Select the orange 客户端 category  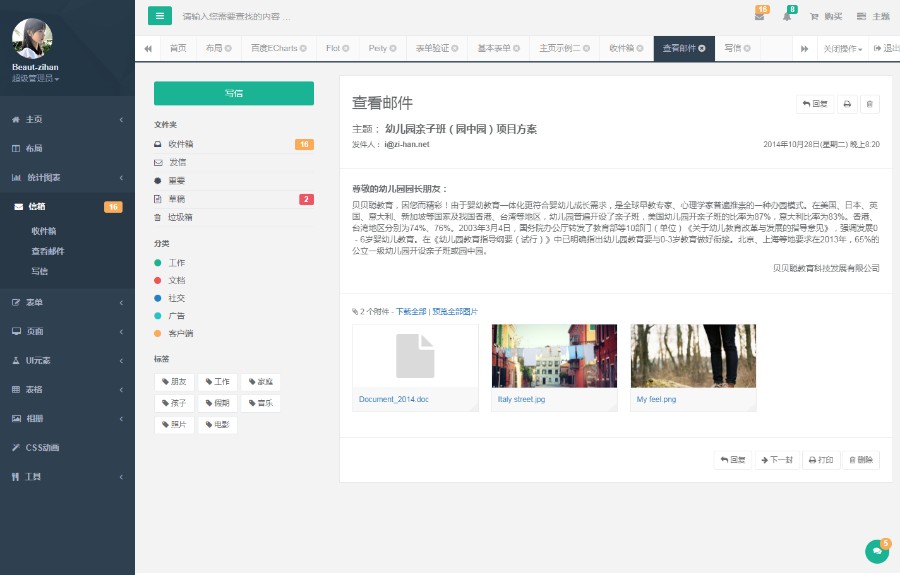[x=174, y=333]
